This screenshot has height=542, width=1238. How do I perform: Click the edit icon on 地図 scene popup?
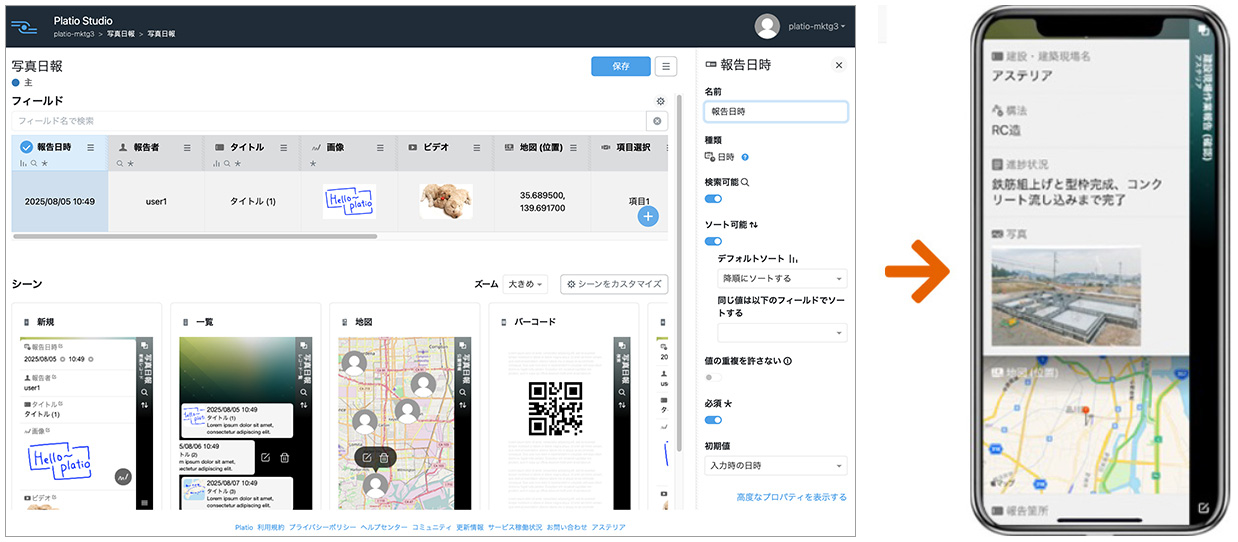click(367, 458)
